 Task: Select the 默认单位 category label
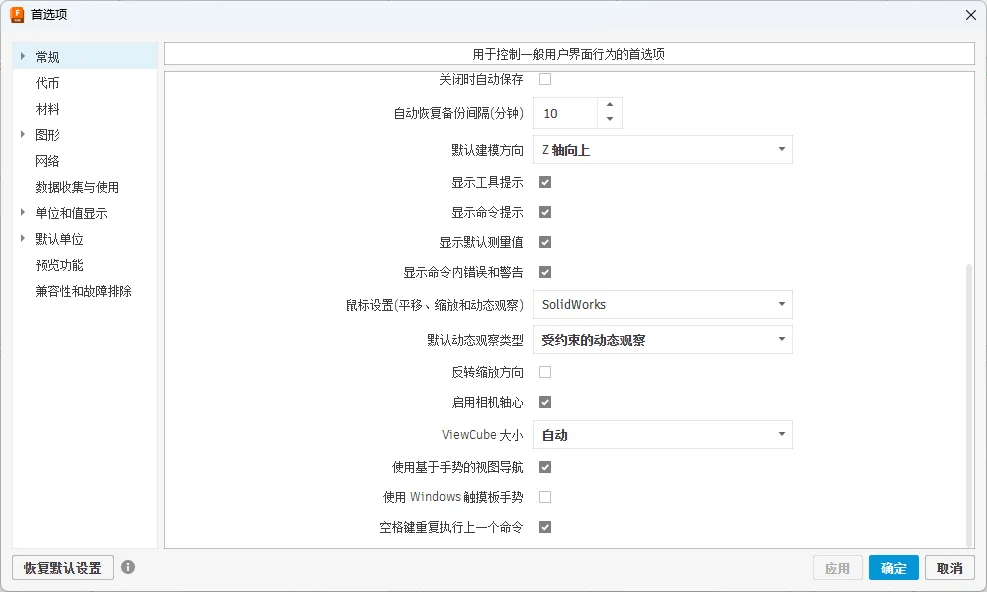[x=59, y=239]
